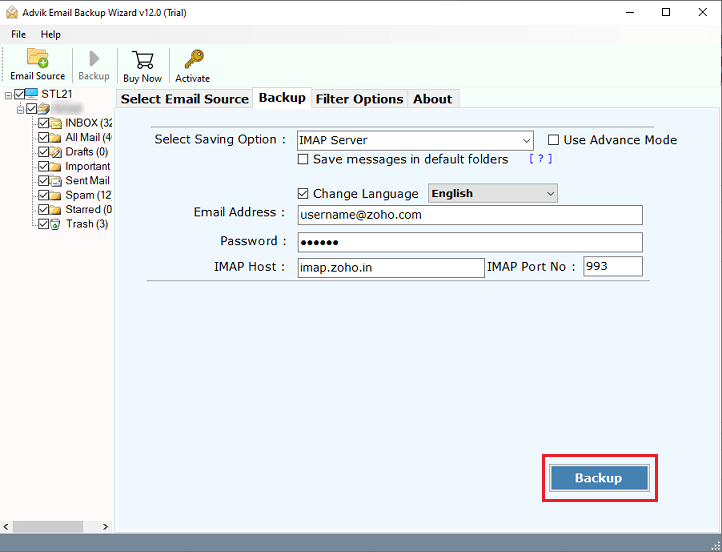Open the Select Saving Option dropdown
The height and width of the screenshot is (552, 722).
526,140
